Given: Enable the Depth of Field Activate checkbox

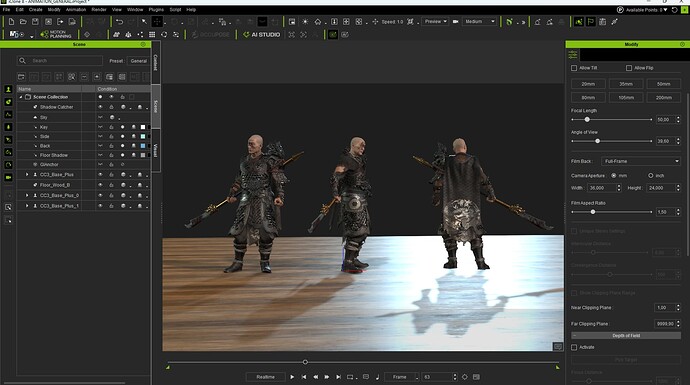Looking at the screenshot, I should 574,348.
